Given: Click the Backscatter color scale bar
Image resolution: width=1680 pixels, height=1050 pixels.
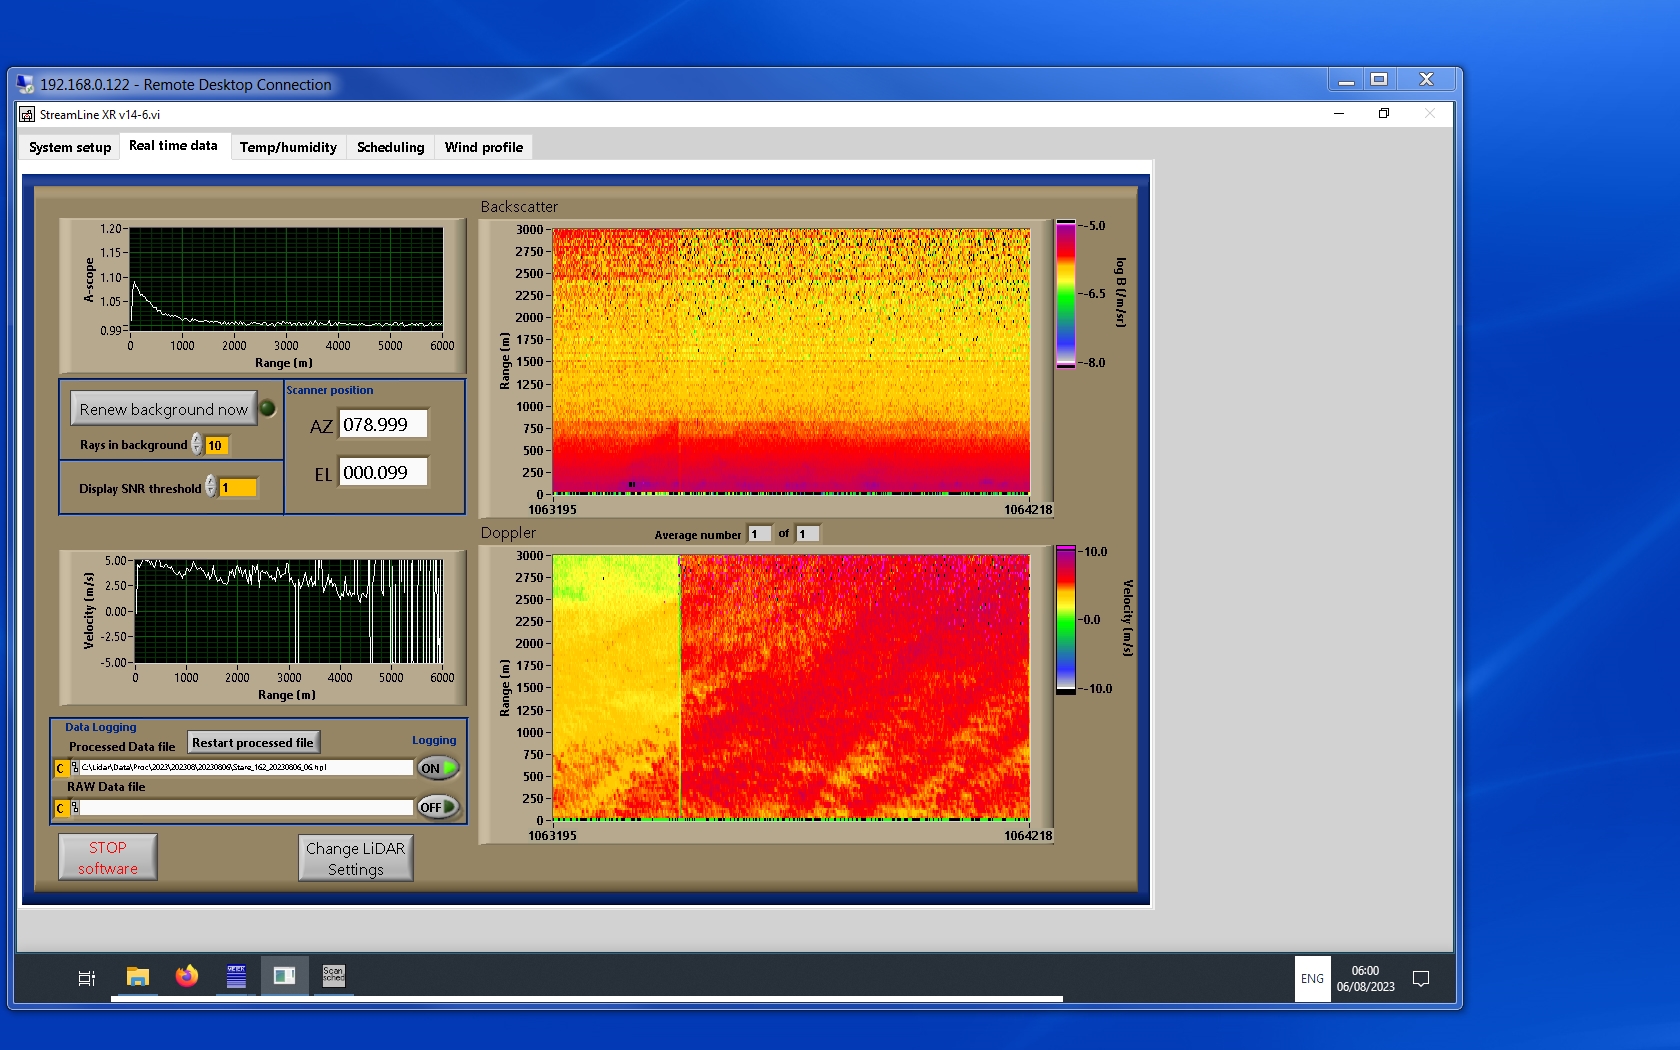Looking at the screenshot, I should click(1066, 294).
